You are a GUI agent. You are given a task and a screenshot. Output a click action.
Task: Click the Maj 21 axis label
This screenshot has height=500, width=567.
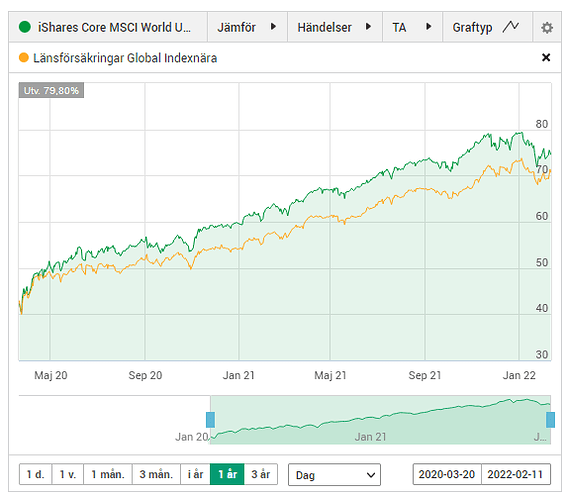pos(330,375)
